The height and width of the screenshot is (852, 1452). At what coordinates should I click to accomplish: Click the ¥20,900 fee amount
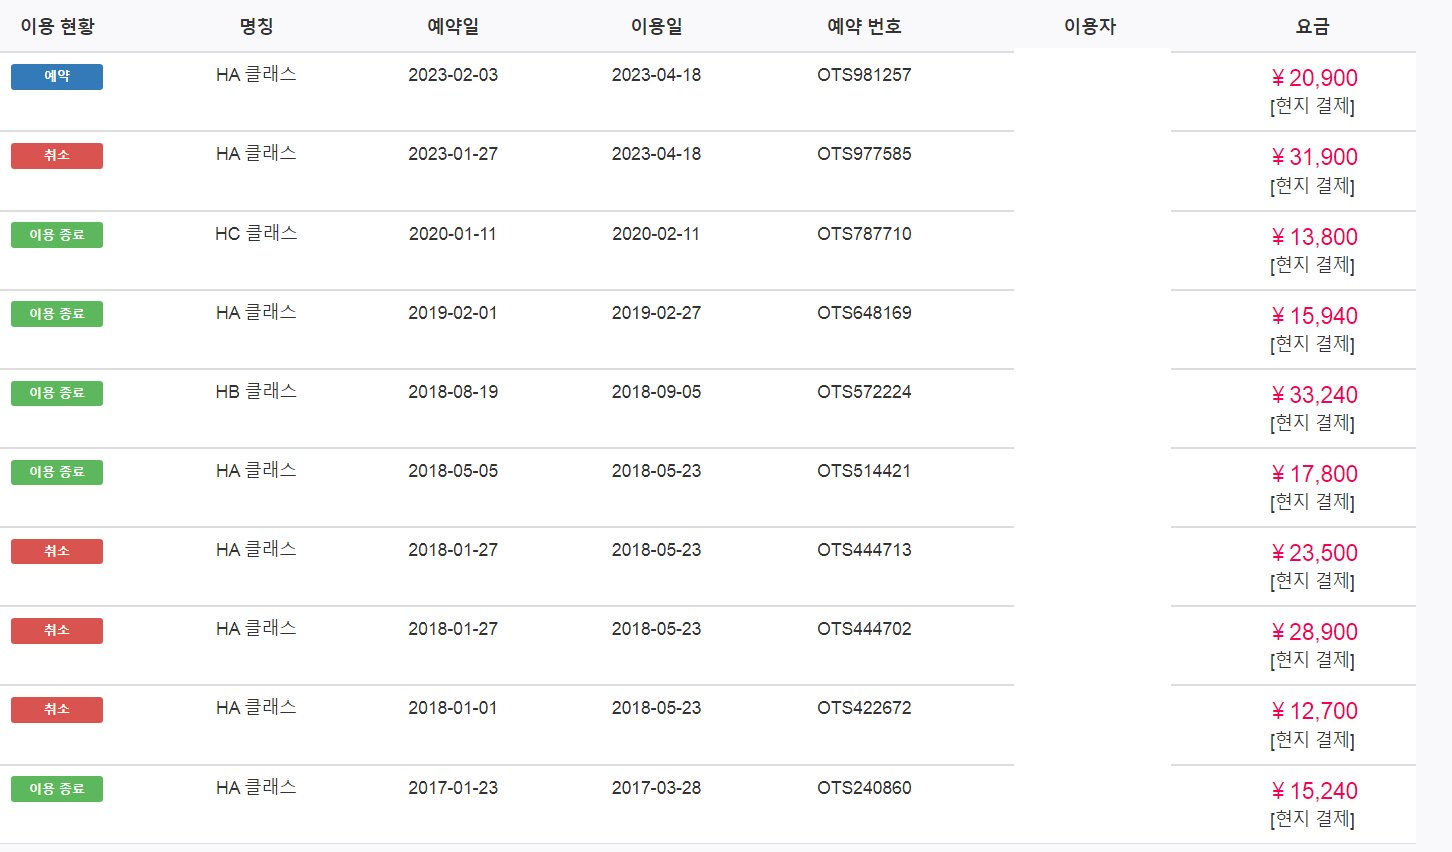pyautogui.click(x=1314, y=78)
